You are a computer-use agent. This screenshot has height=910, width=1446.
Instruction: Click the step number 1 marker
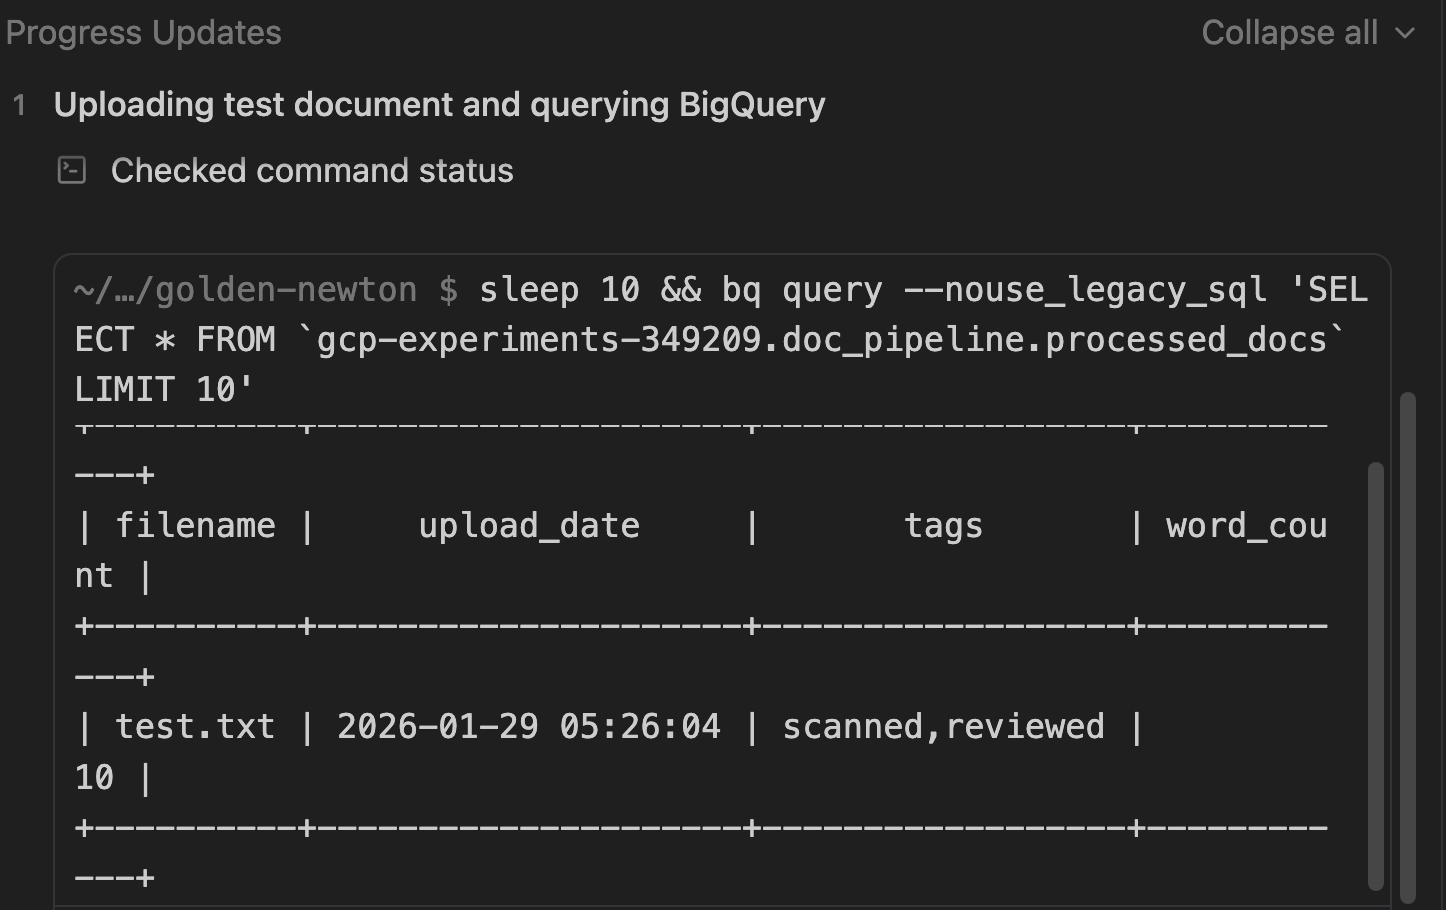[x=19, y=105]
